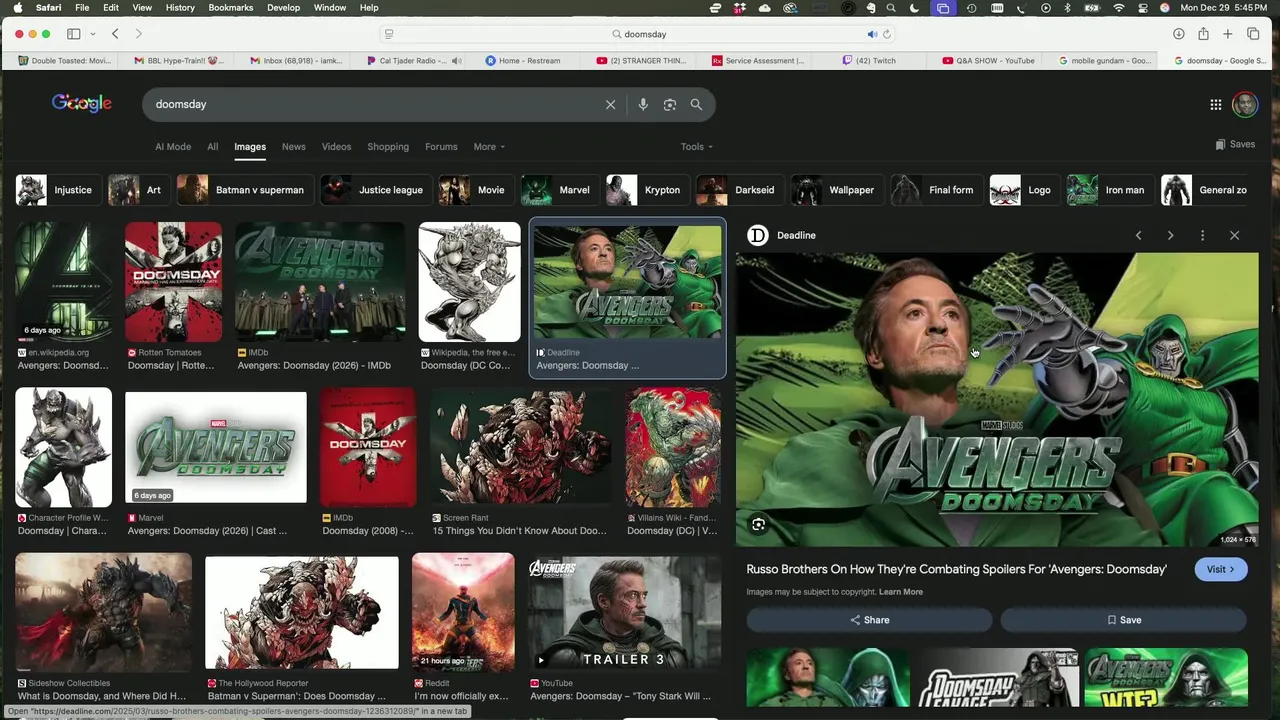Open YouTube Trailer 3 thumbnail
The width and height of the screenshot is (1280, 720).
(x=625, y=613)
